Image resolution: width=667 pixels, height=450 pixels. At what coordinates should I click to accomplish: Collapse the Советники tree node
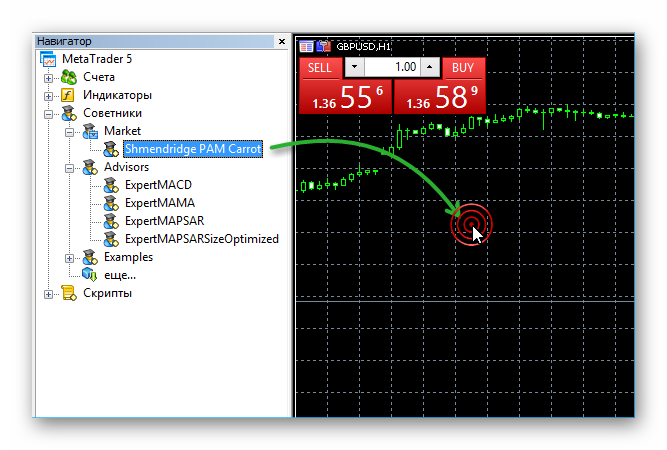tap(48, 114)
